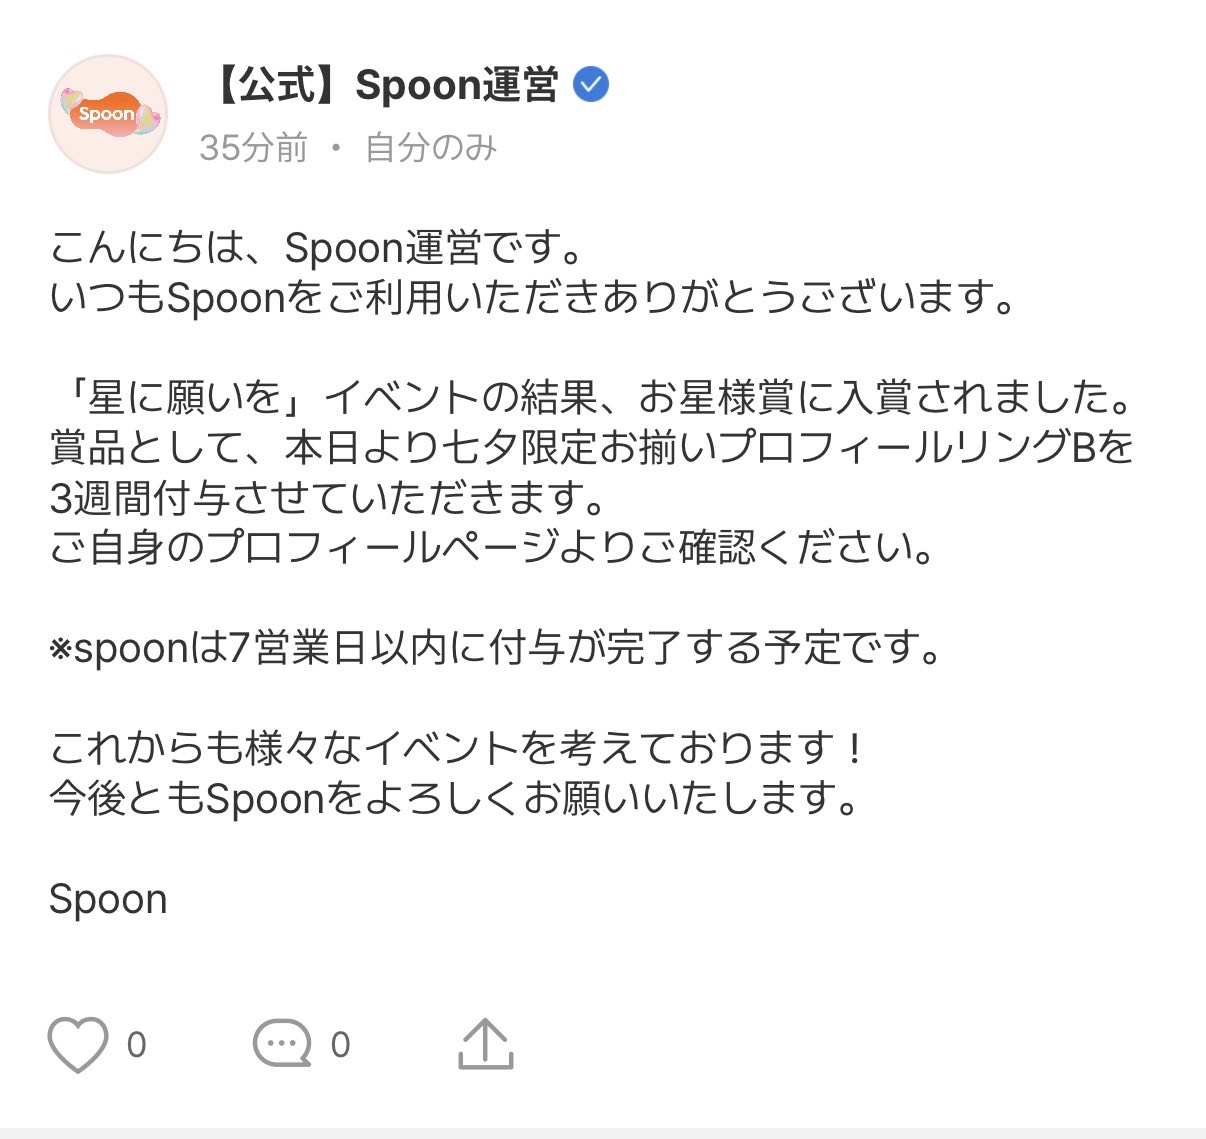Tap the heart like icon
This screenshot has width=1206, height=1139.
point(78,1045)
